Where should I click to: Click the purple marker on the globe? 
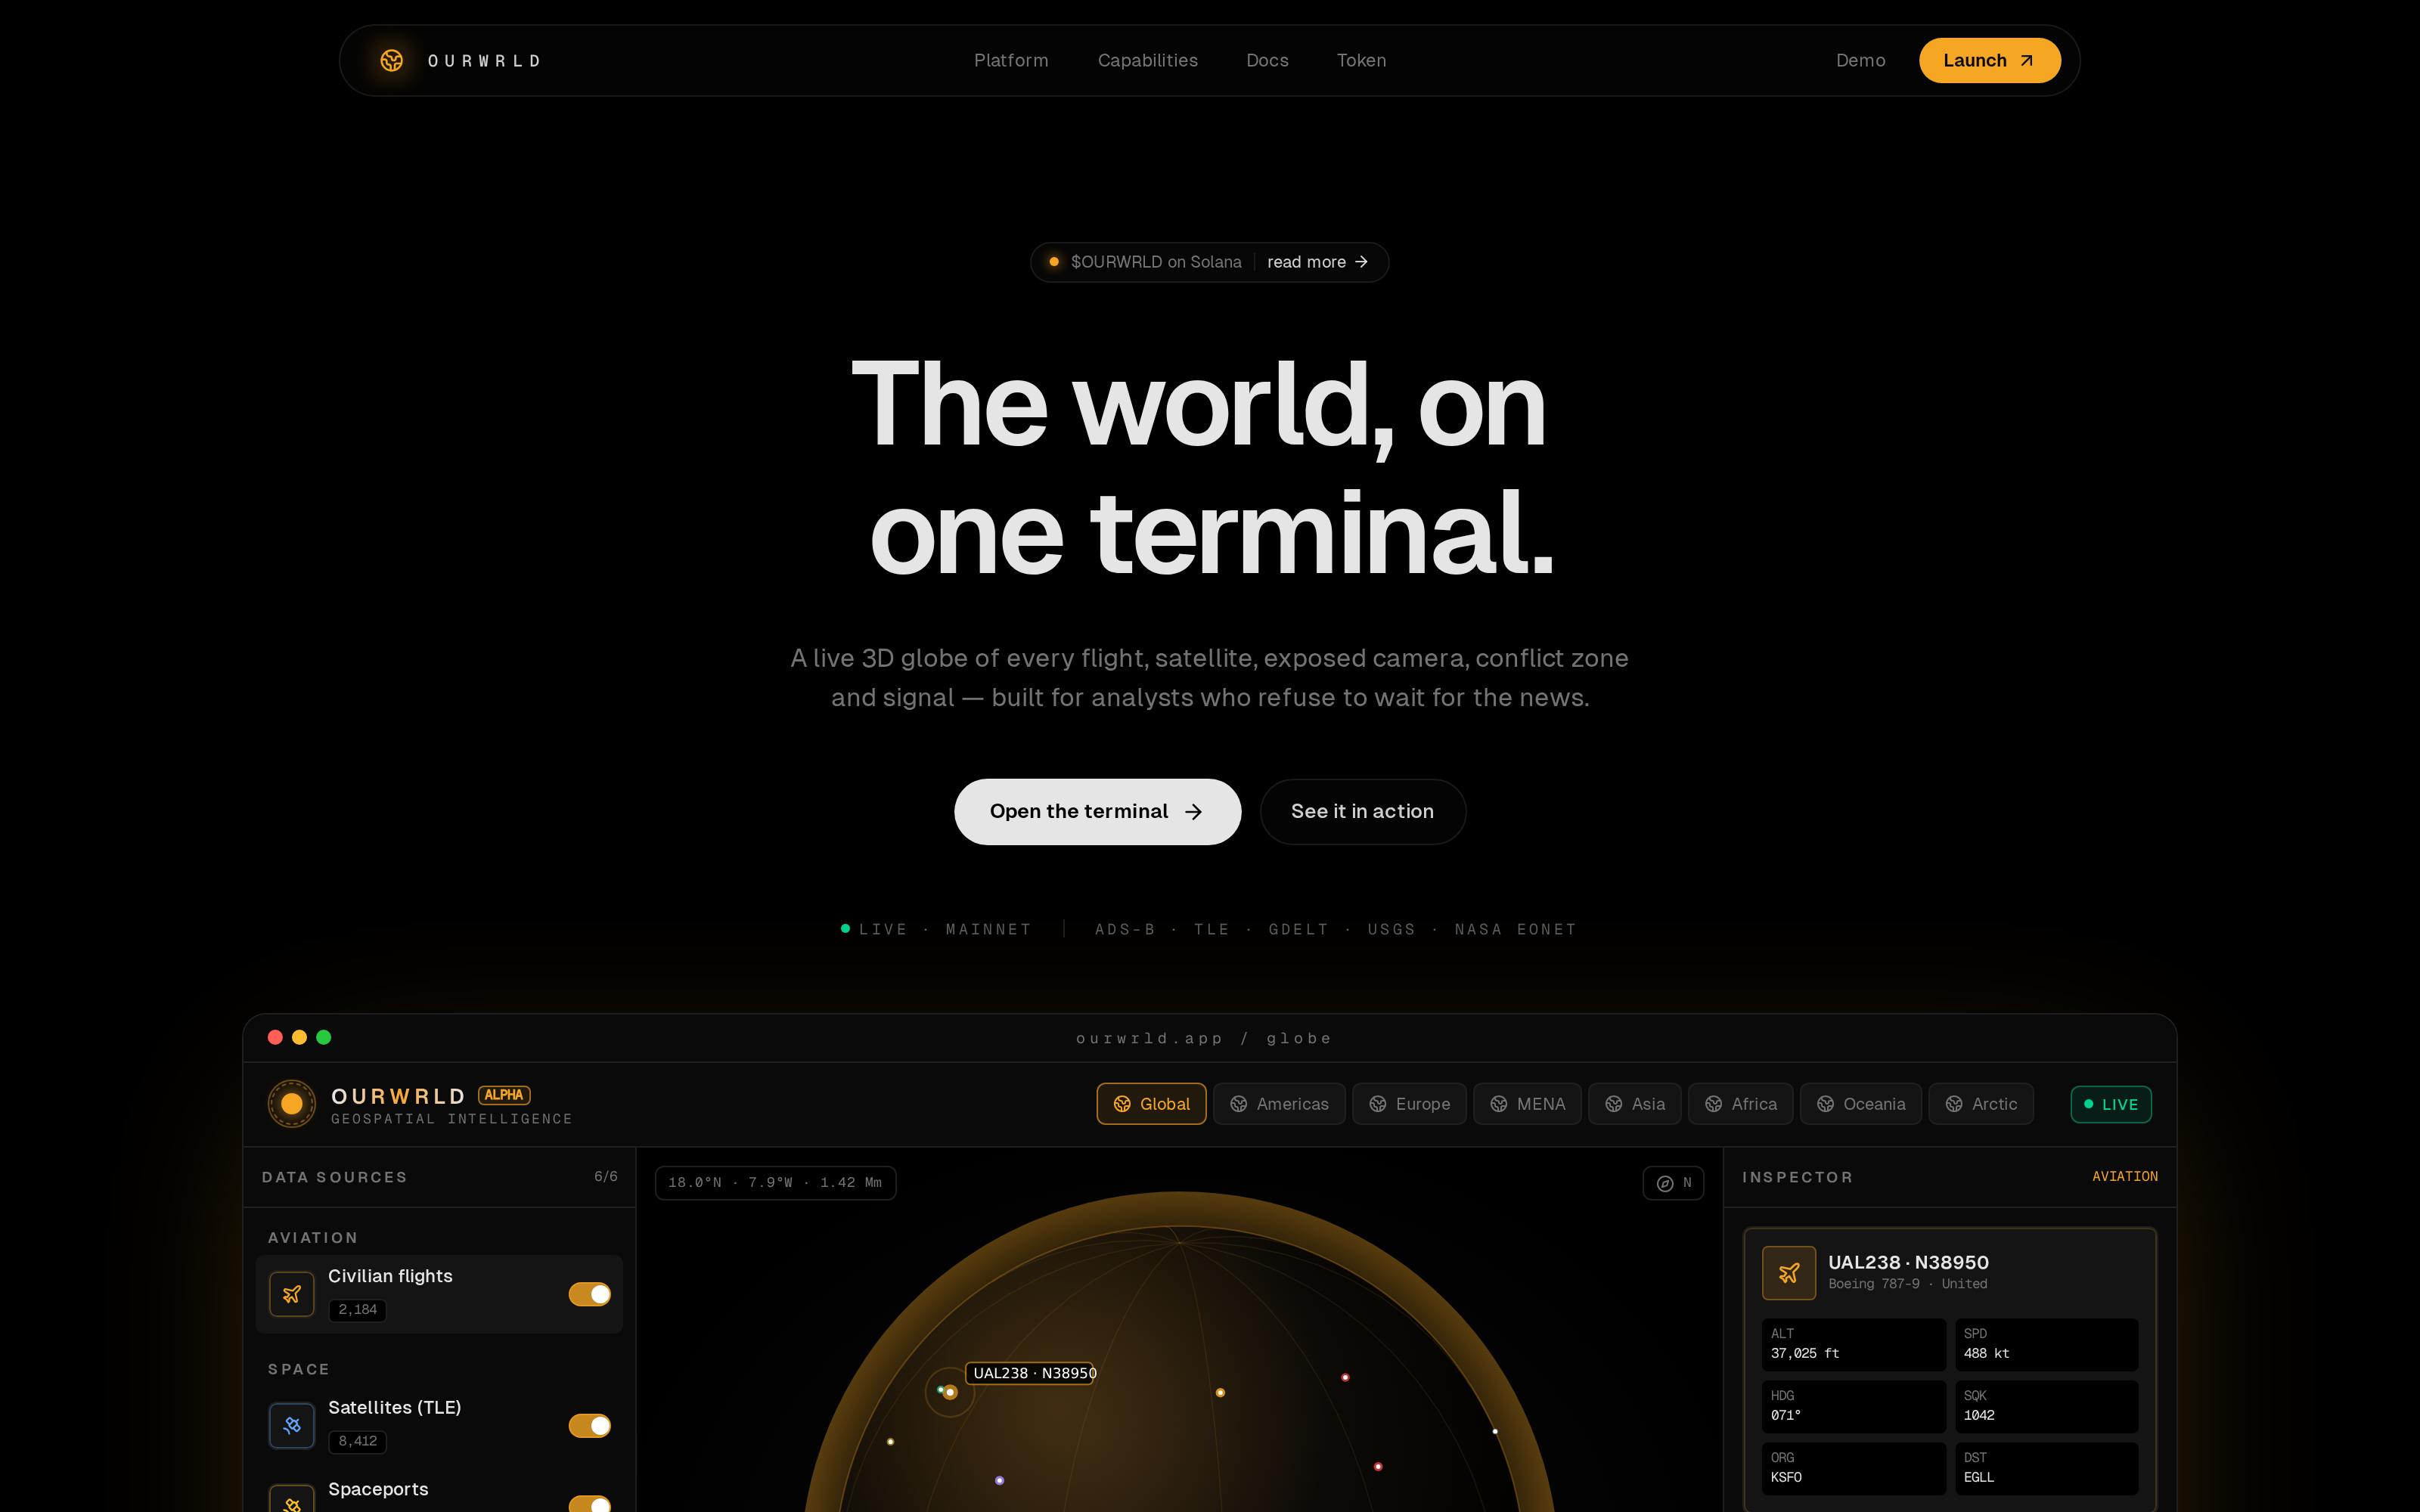pos(999,1480)
